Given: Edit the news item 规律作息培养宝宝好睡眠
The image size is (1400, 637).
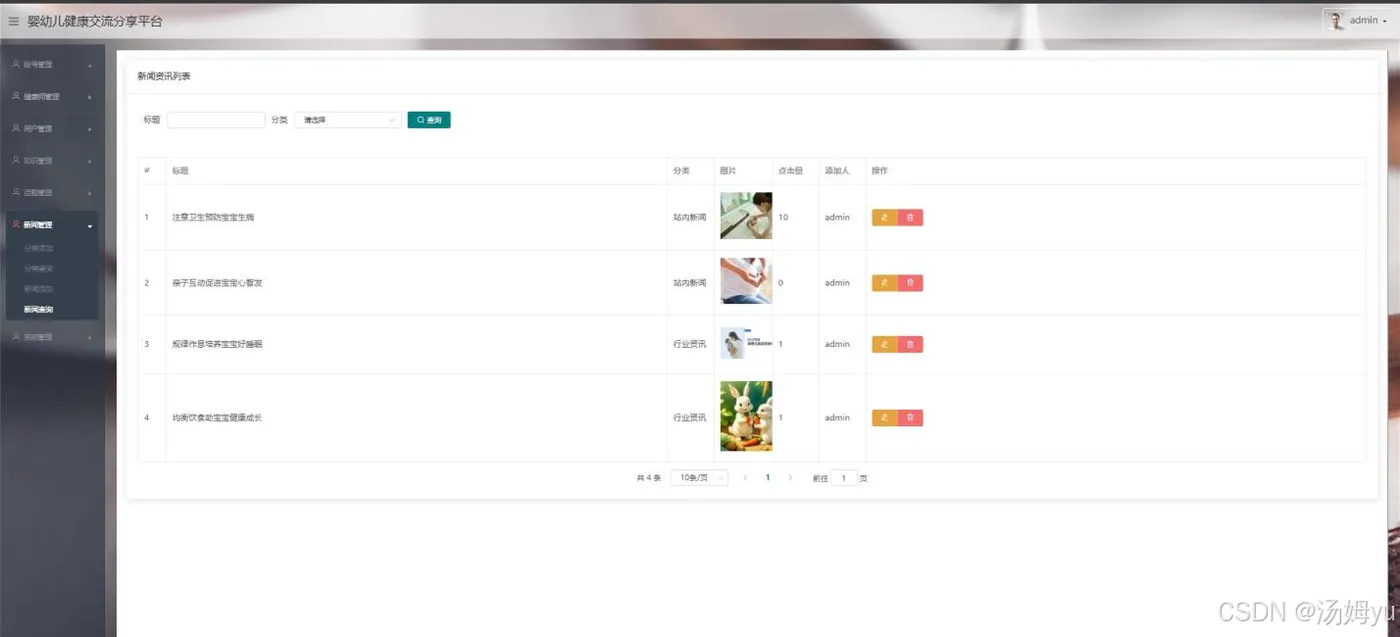Looking at the screenshot, I should 885,344.
